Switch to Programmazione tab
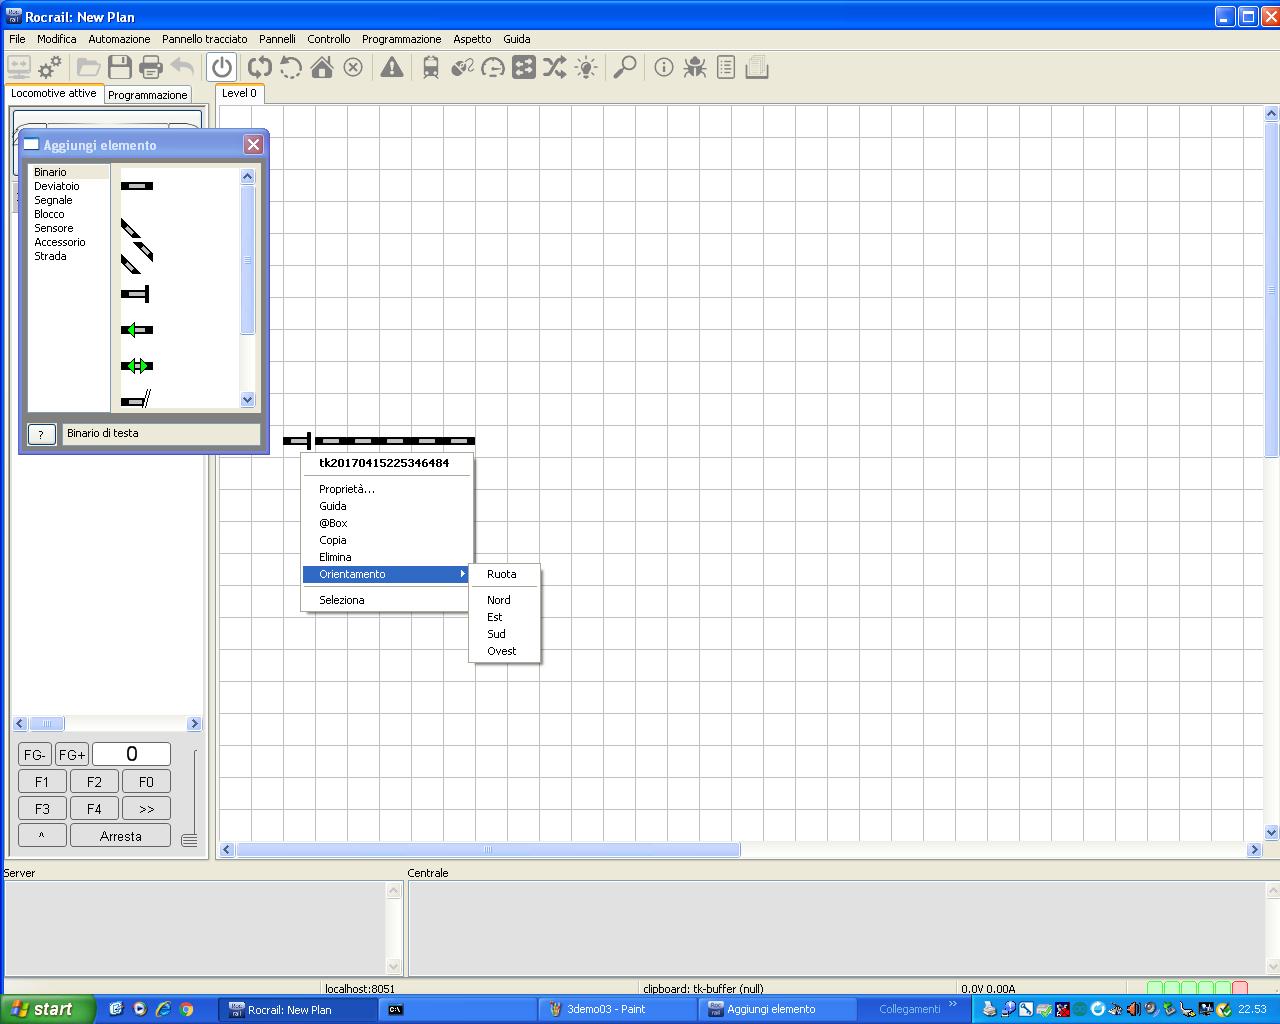This screenshot has height=1024, width=1280. [148, 95]
